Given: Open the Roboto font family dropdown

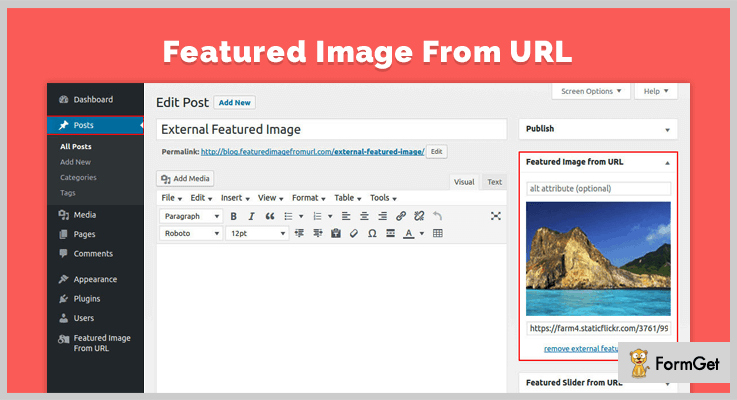Looking at the screenshot, I should (191, 233).
